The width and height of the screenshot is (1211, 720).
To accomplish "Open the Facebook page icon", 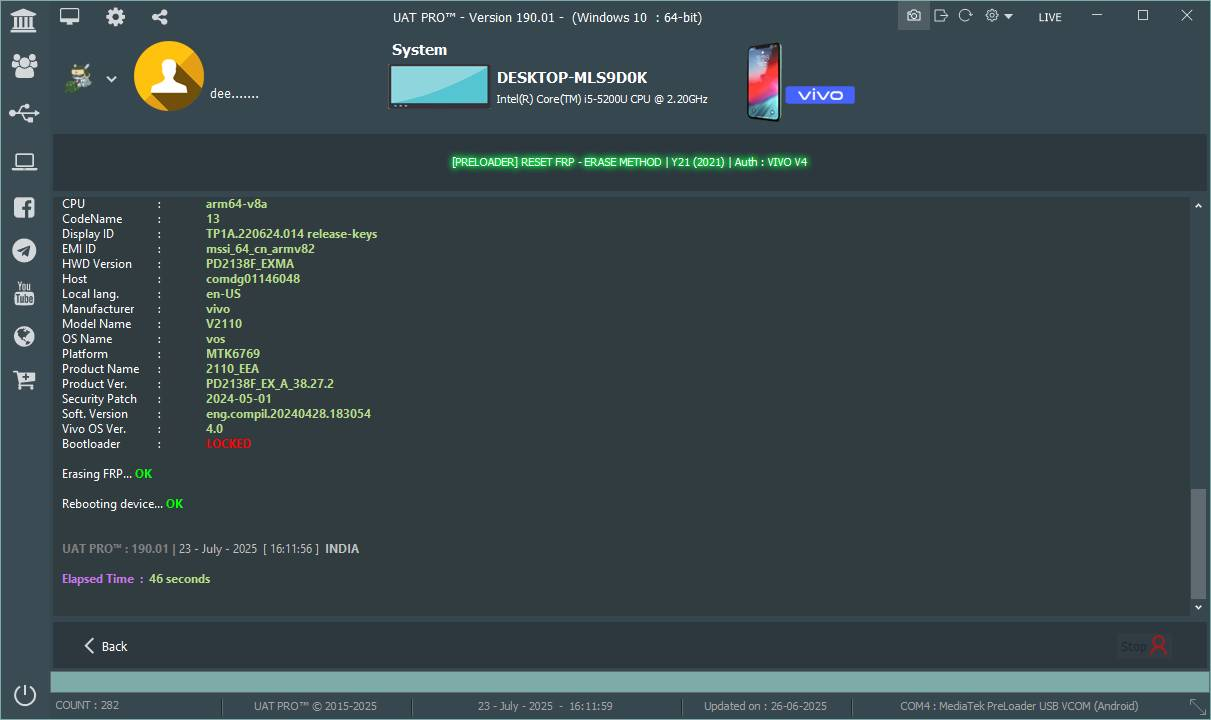I will (24, 207).
